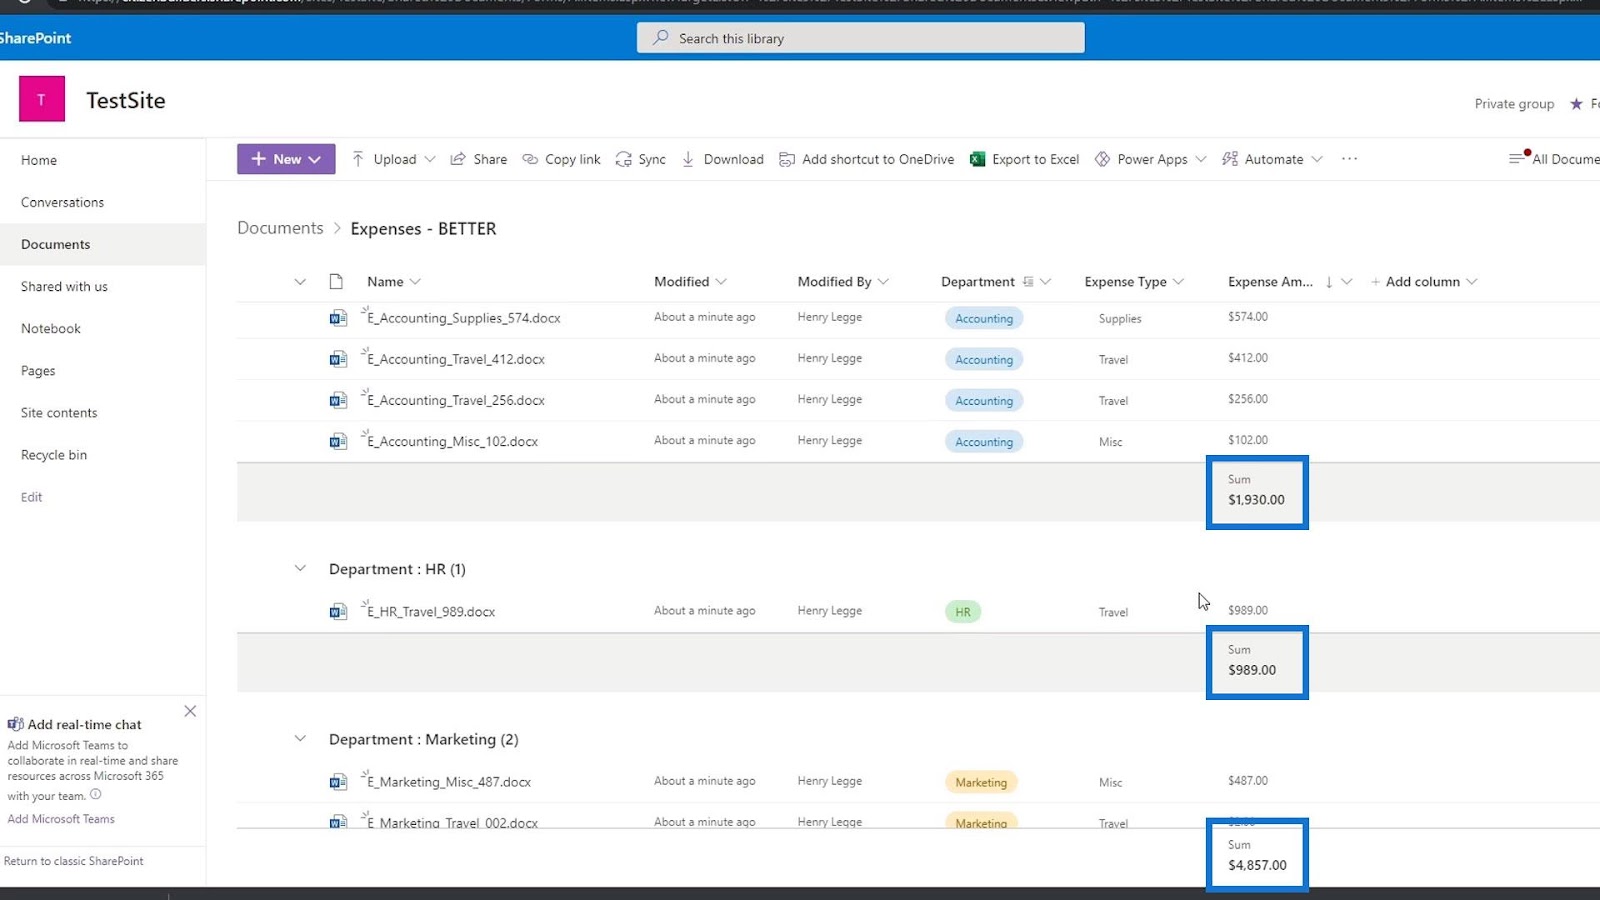The image size is (1600, 900).
Task: Click the Department column filter icon
Action: (x=1028, y=282)
